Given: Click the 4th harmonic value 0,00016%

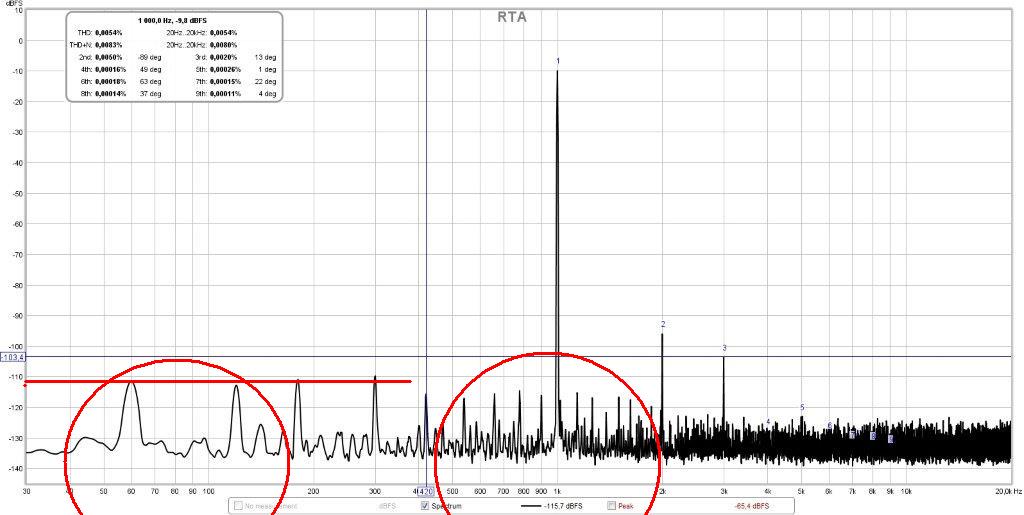Looking at the screenshot, I should click(110, 69).
